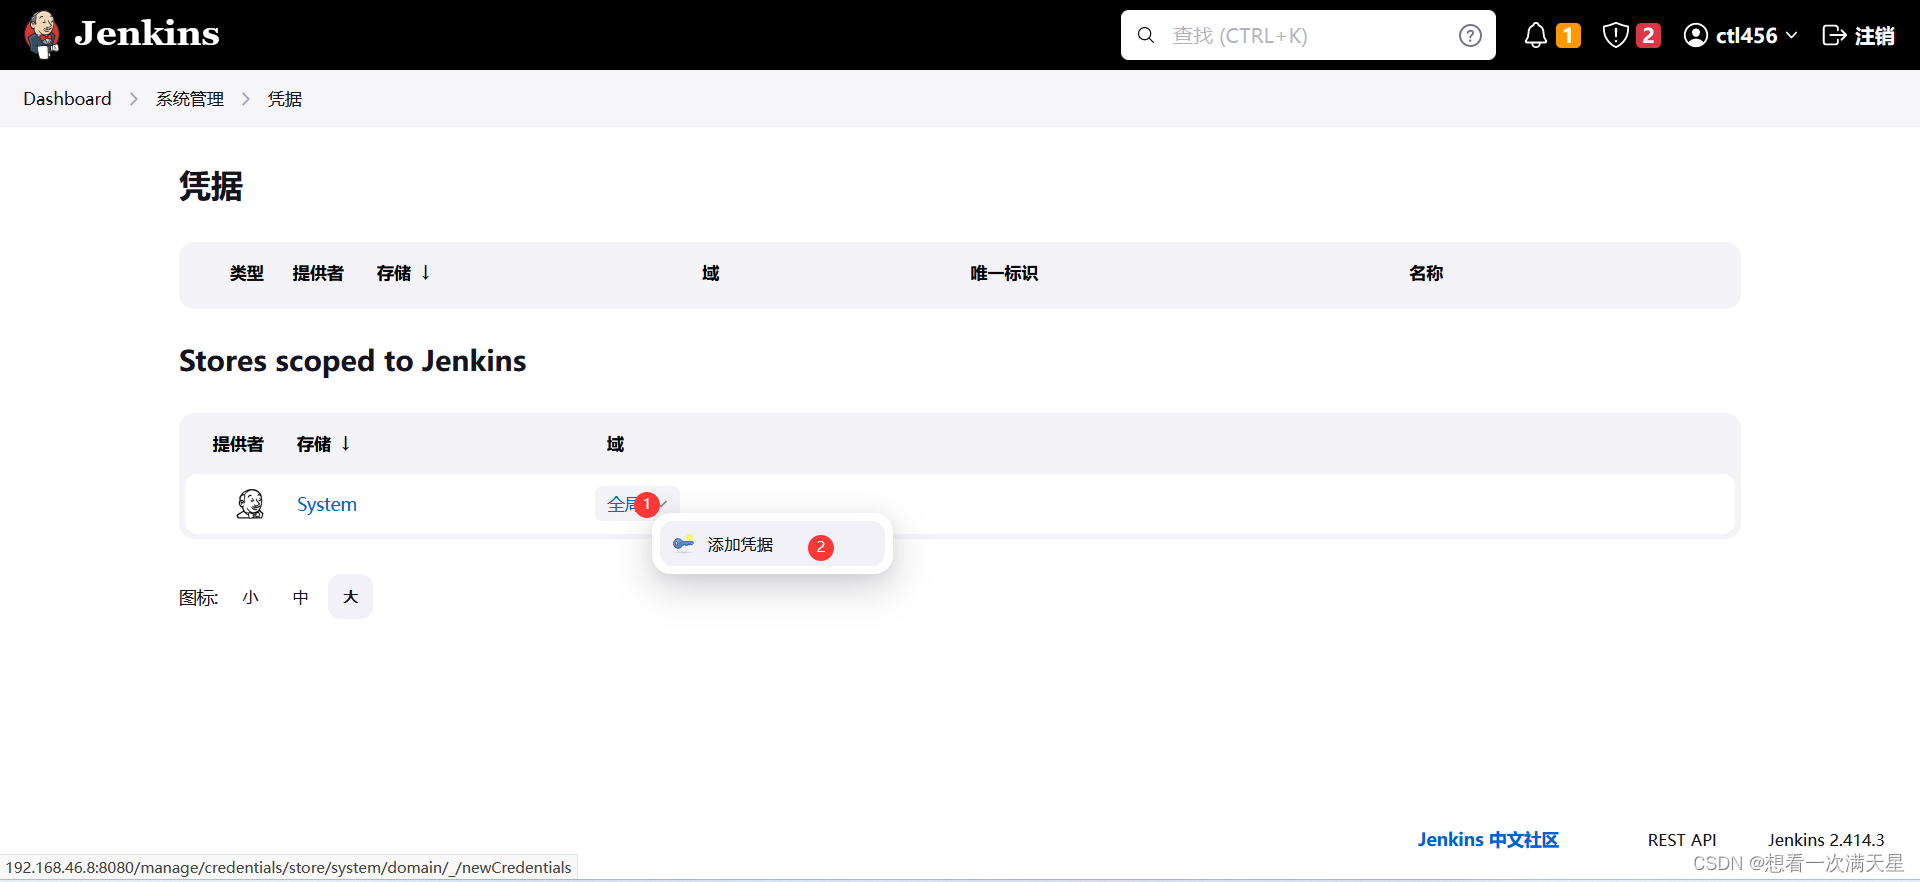Click the Jenkins provider icon in System row

click(250, 504)
